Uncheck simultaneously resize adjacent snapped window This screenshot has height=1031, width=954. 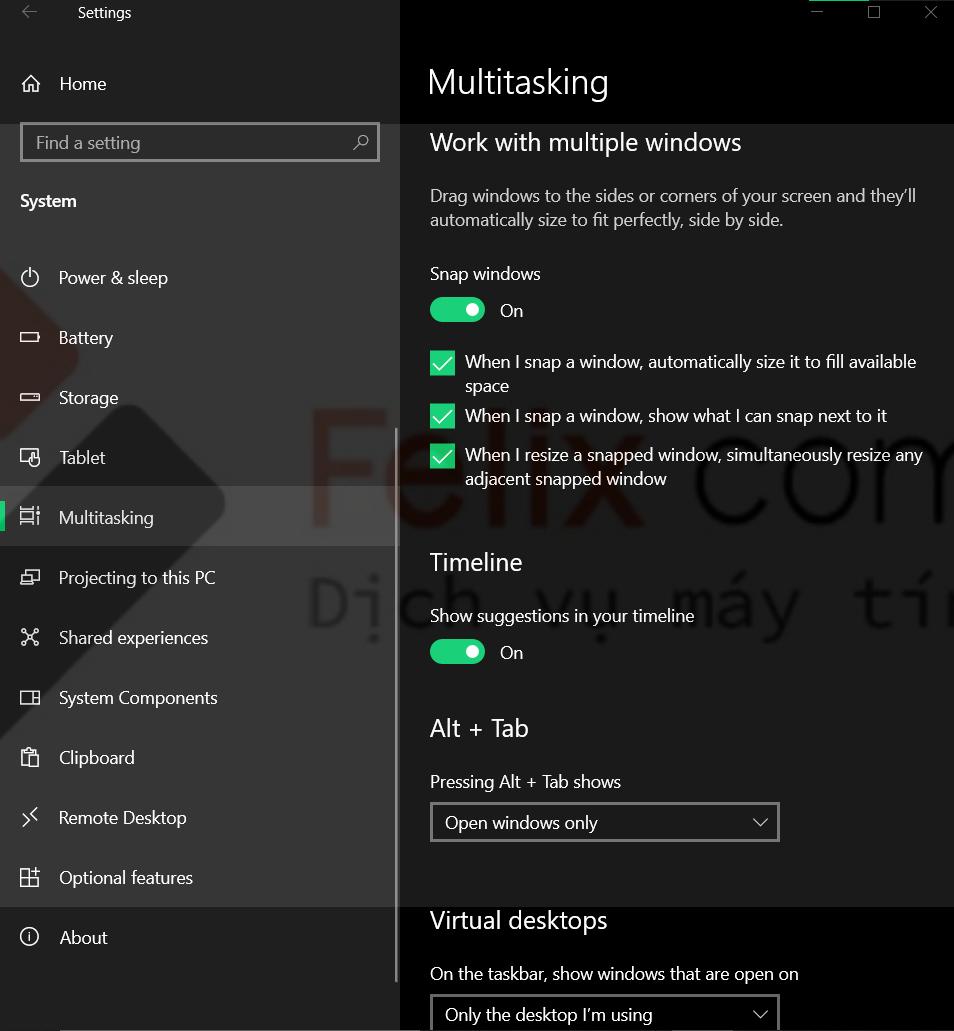442,456
